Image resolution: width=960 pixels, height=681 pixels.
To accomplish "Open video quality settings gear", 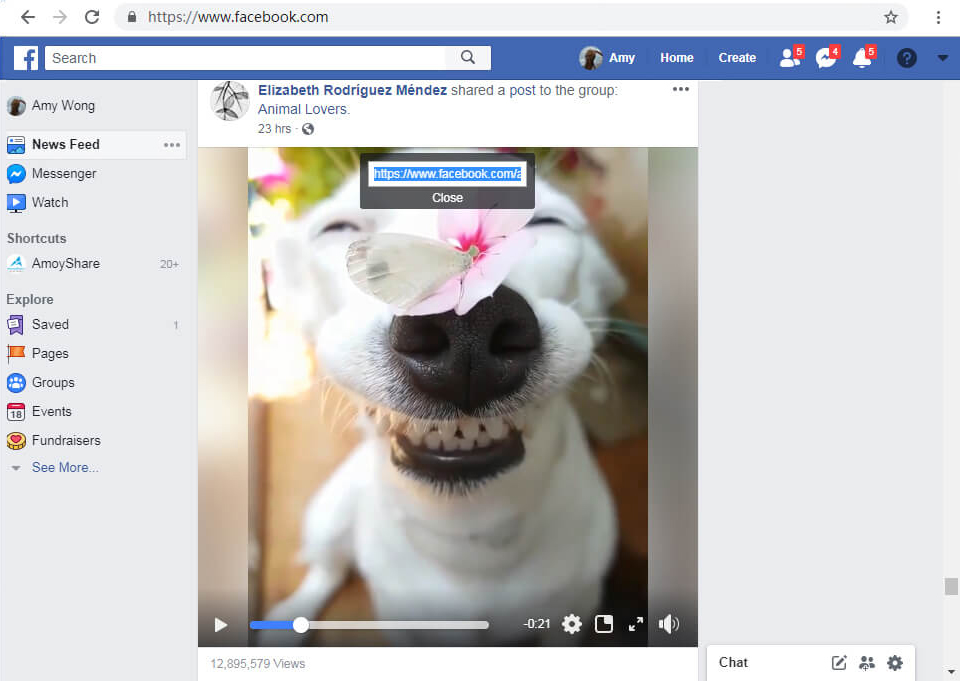I will point(572,624).
